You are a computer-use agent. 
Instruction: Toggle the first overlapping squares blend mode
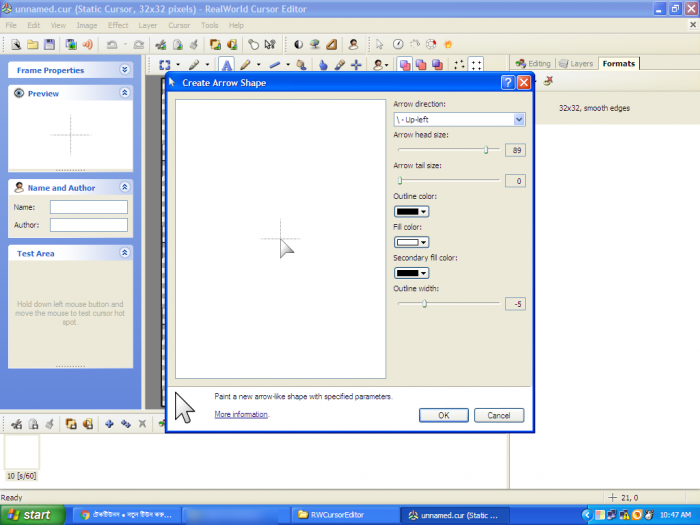click(405, 65)
